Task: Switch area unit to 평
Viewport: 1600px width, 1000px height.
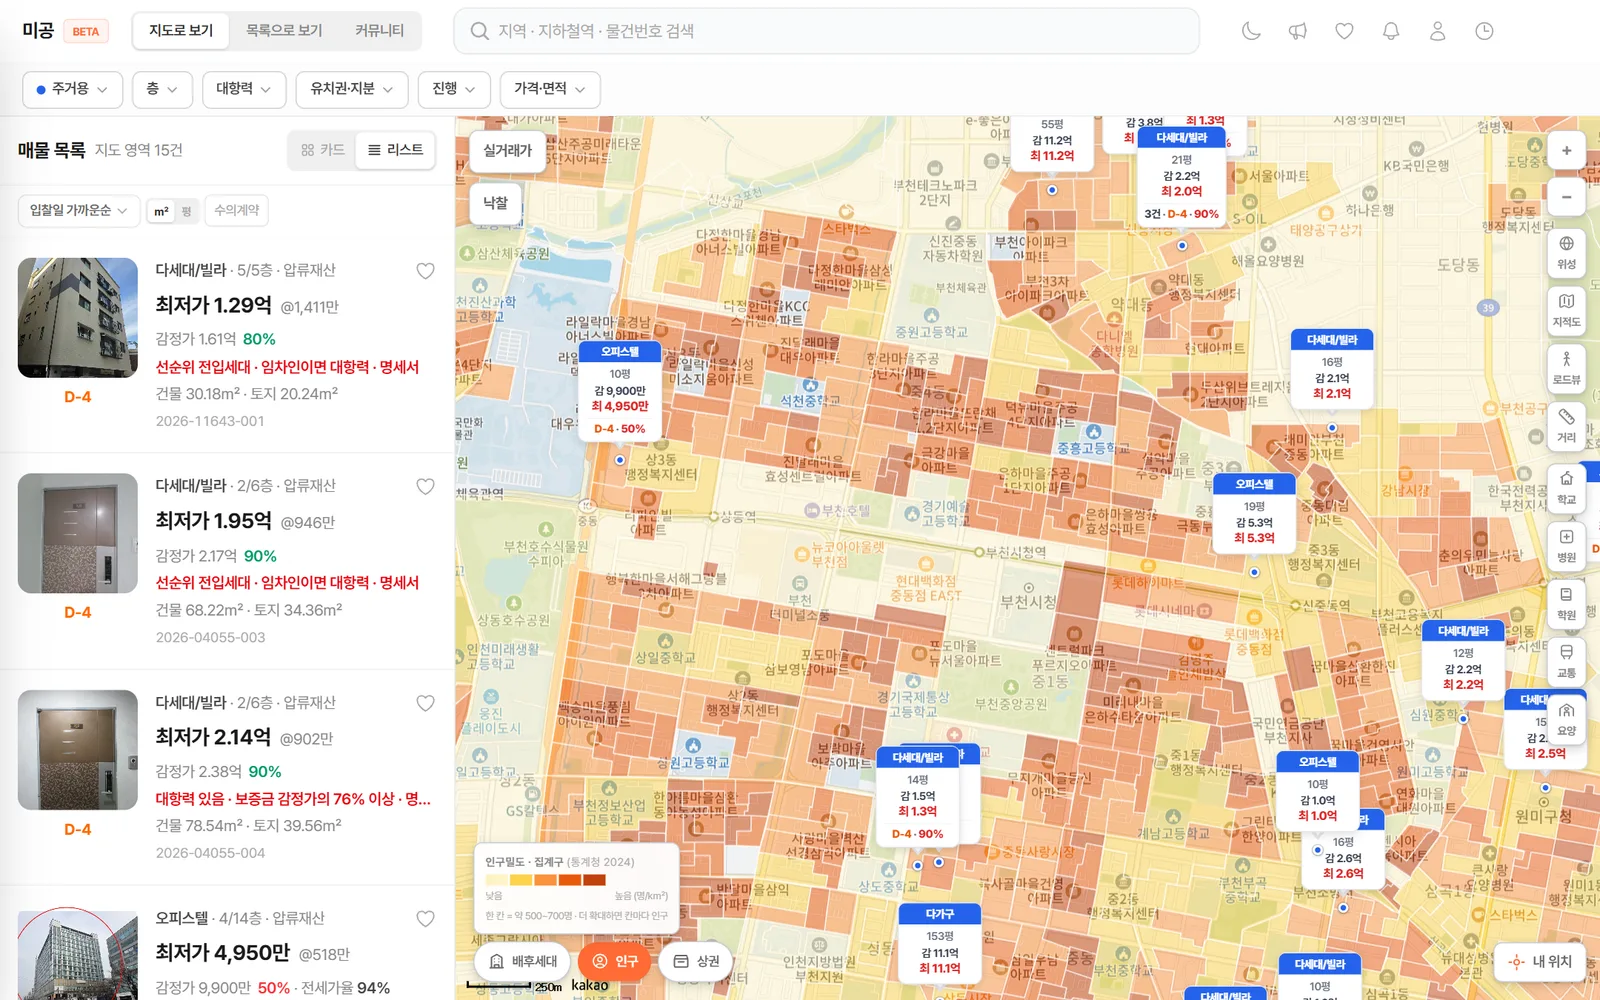Action: click(x=187, y=211)
